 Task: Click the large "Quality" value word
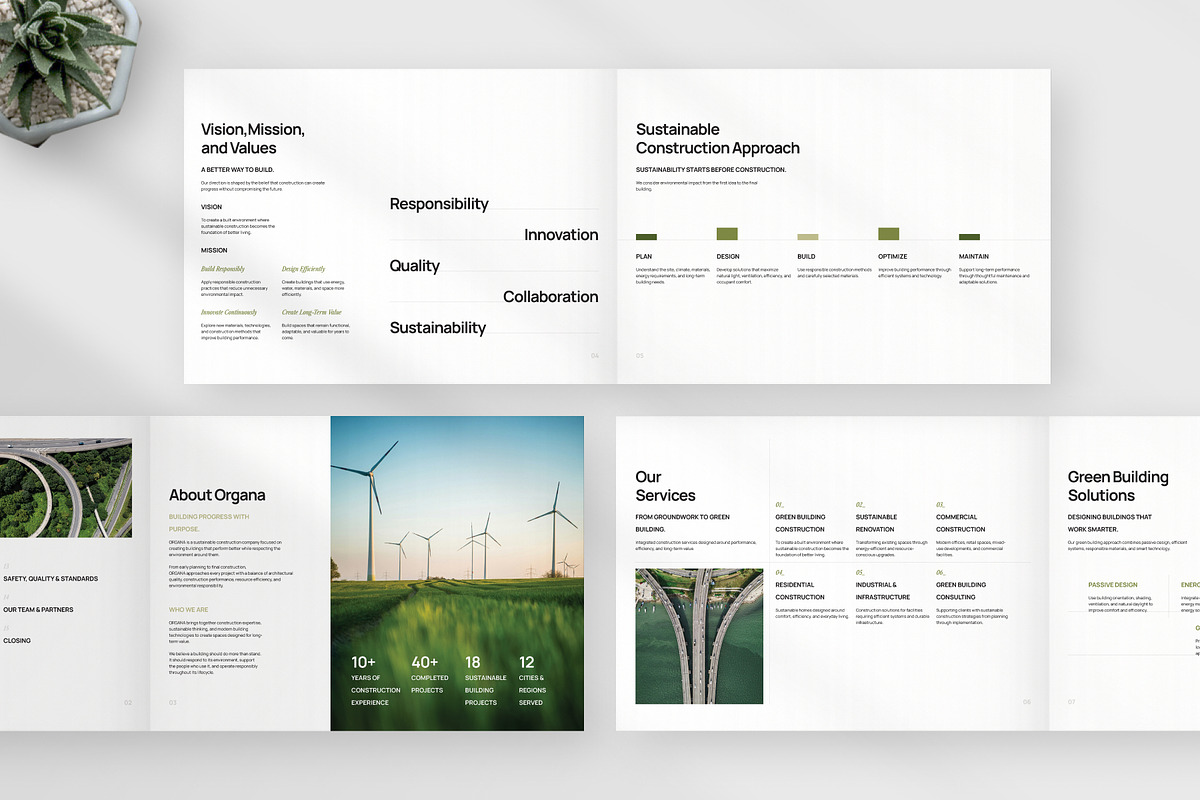click(x=415, y=266)
